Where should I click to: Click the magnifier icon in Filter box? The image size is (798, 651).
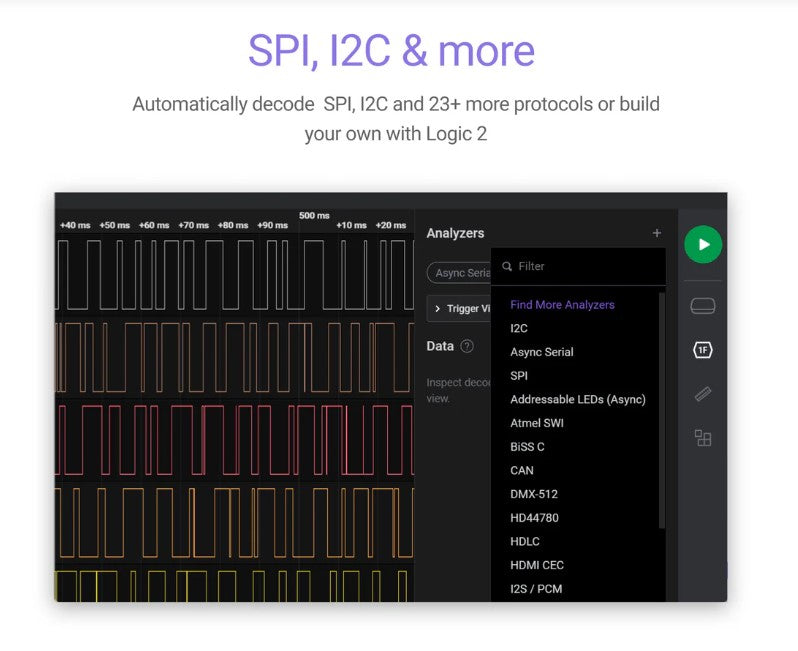point(507,267)
